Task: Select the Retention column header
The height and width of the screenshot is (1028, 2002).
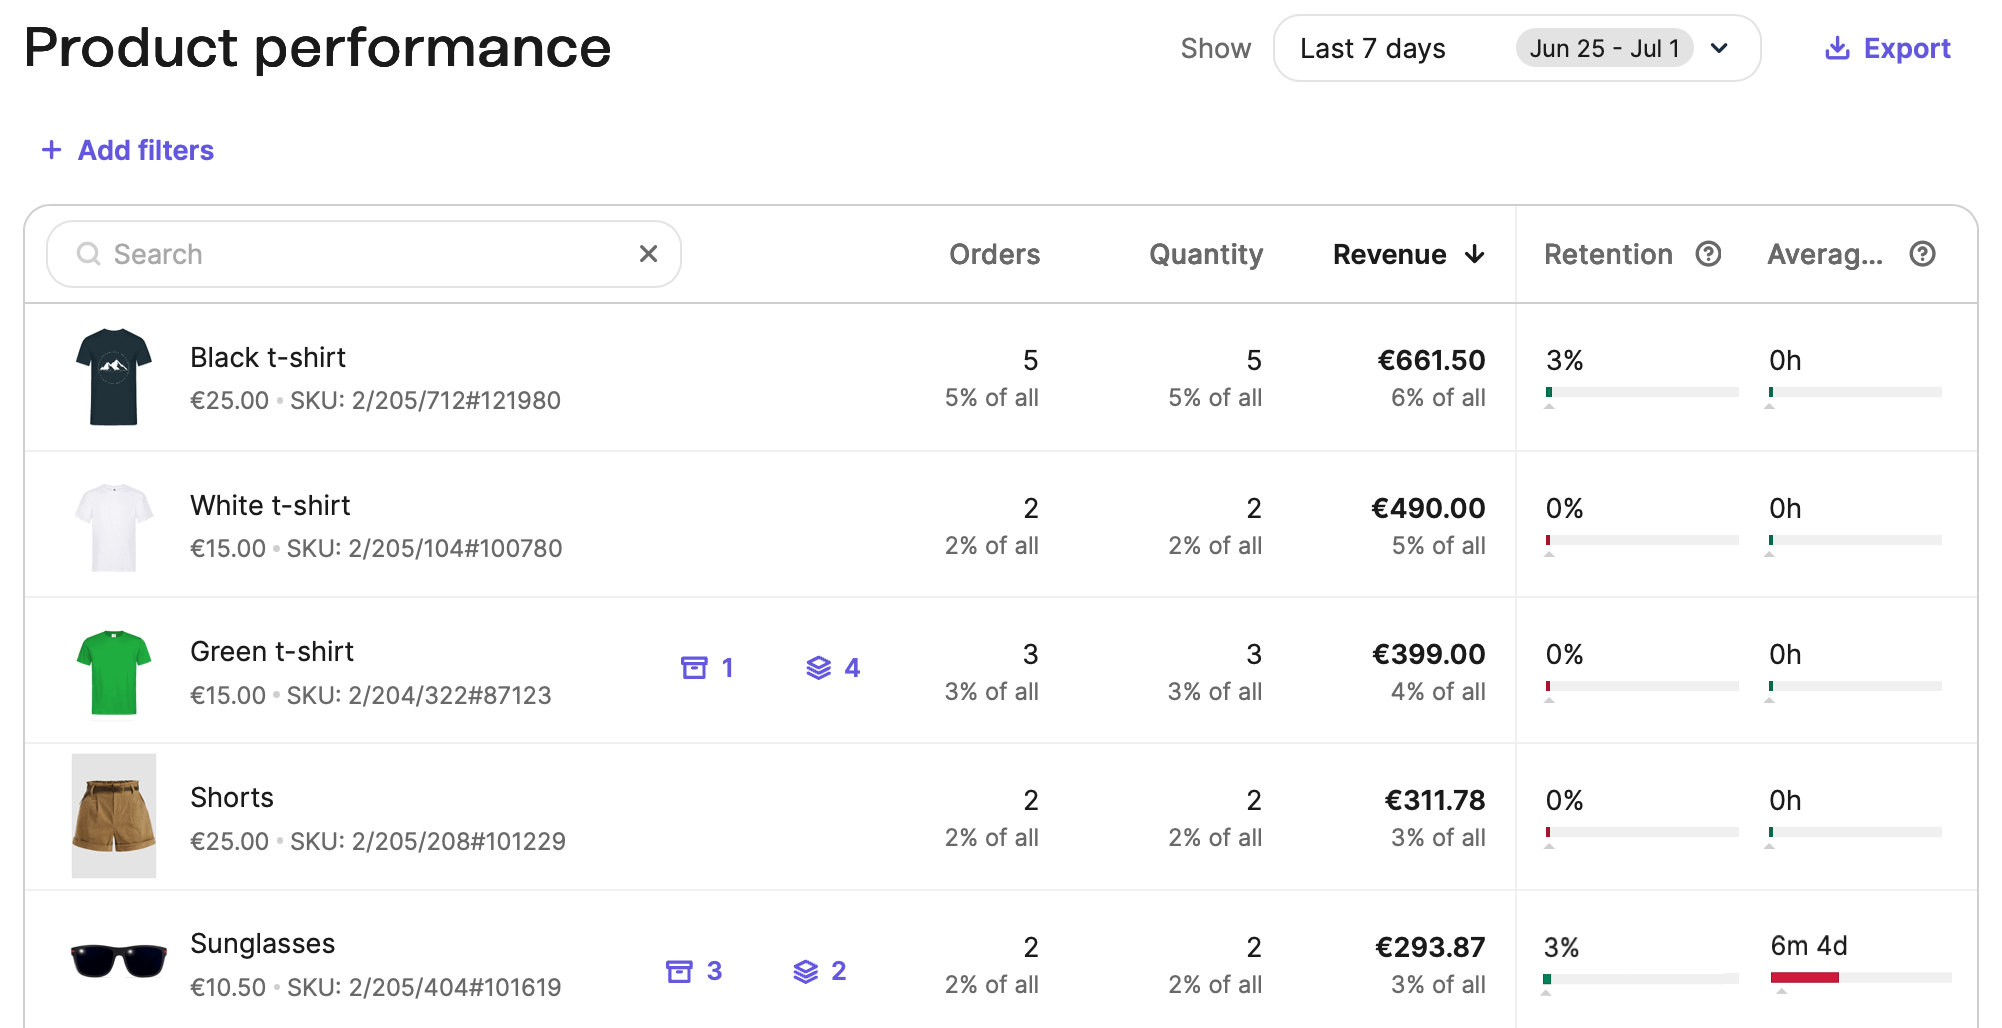Action: coord(1607,254)
